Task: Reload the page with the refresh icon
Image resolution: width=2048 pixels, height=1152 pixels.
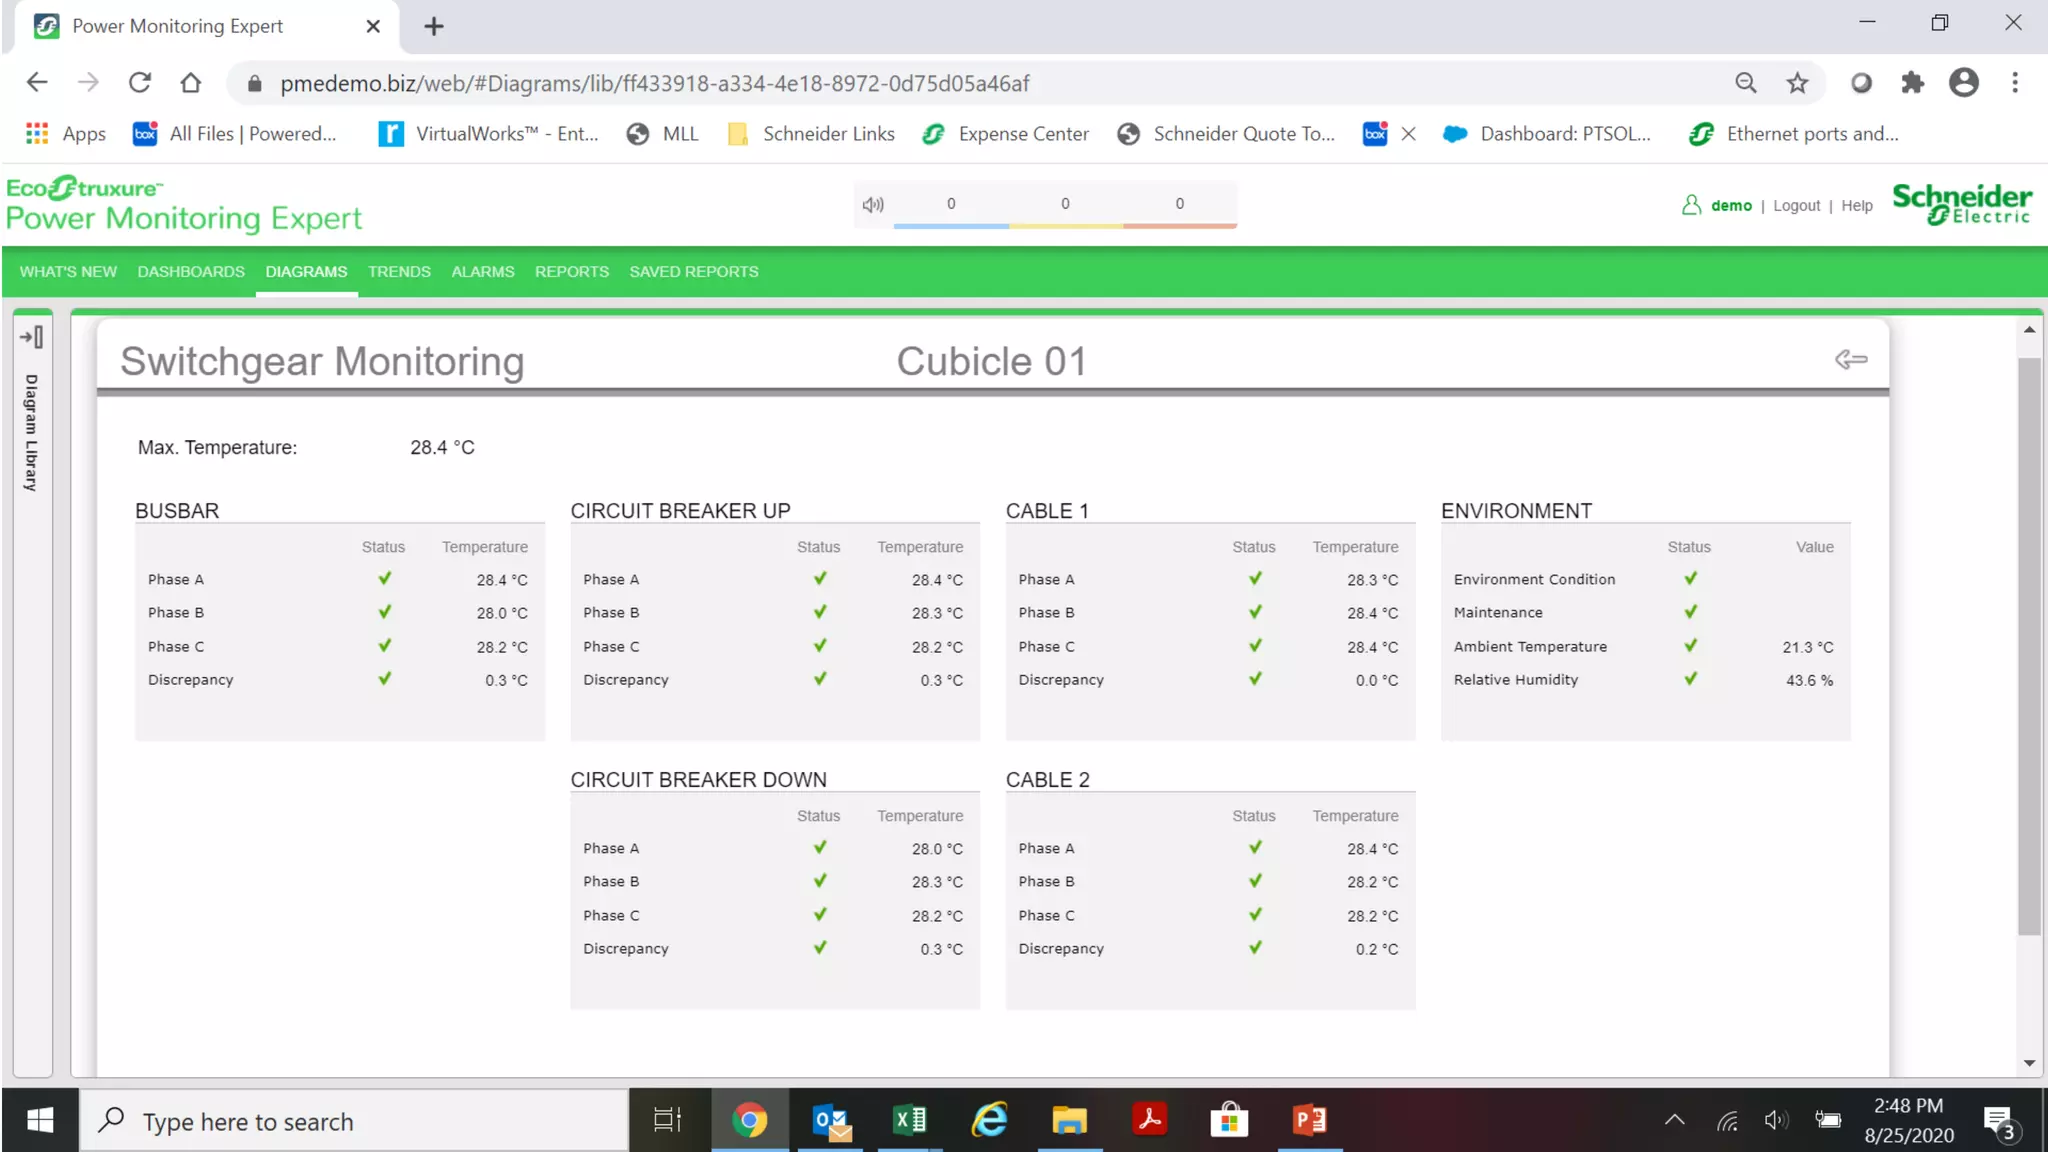Action: (140, 83)
